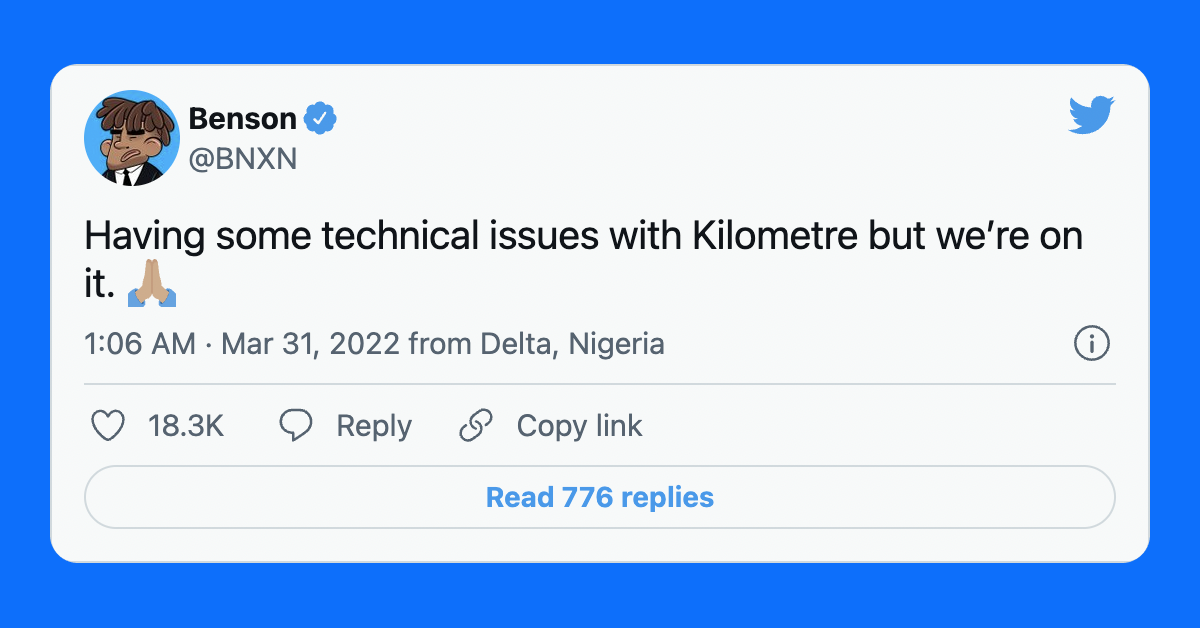Click the Twitter bird logo
1200x628 pixels.
click(1091, 115)
